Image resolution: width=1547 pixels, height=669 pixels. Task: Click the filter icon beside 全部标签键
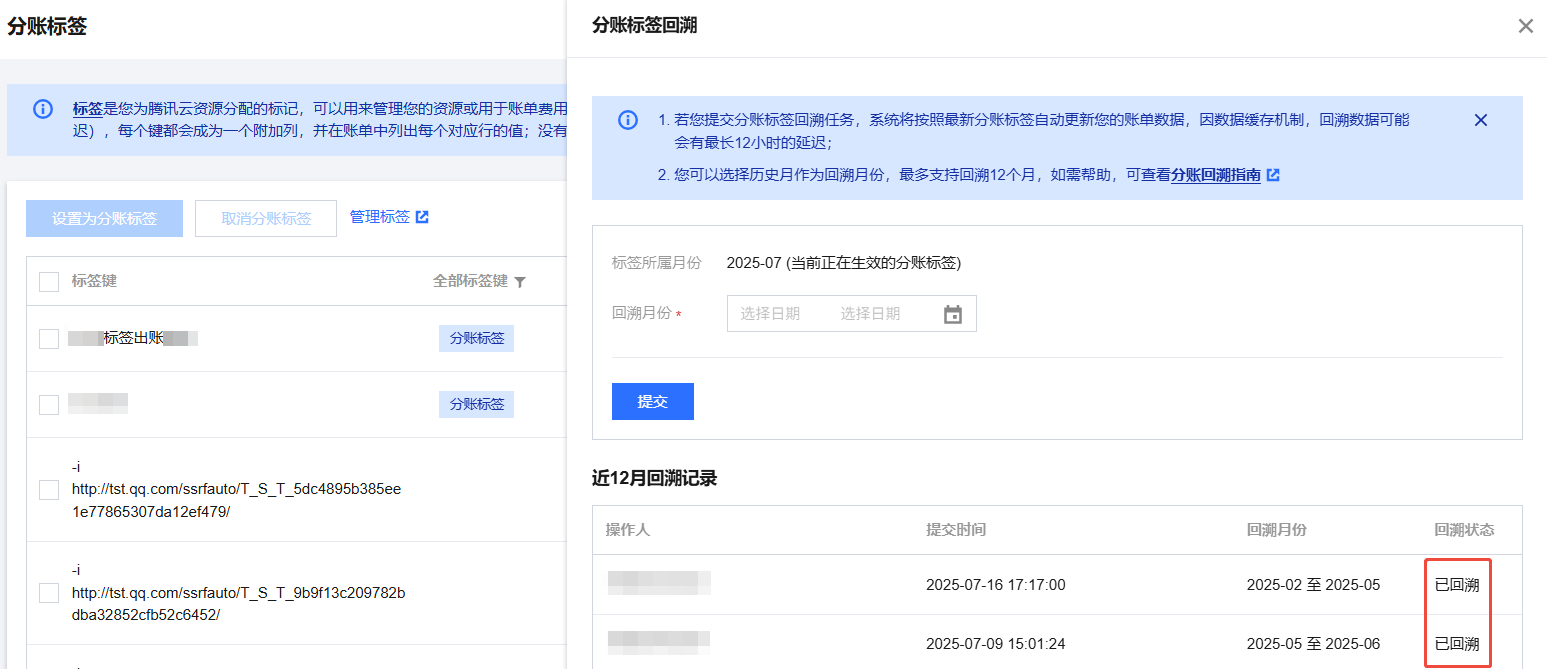click(x=520, y=282)
